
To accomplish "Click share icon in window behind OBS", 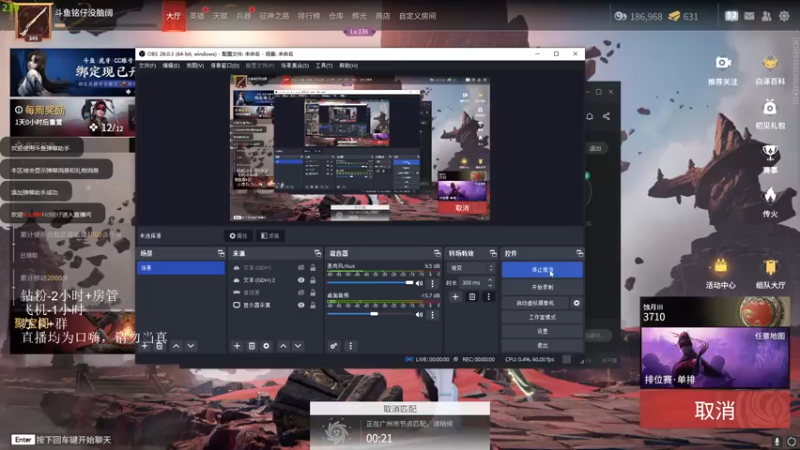I will tap(606, 116).
